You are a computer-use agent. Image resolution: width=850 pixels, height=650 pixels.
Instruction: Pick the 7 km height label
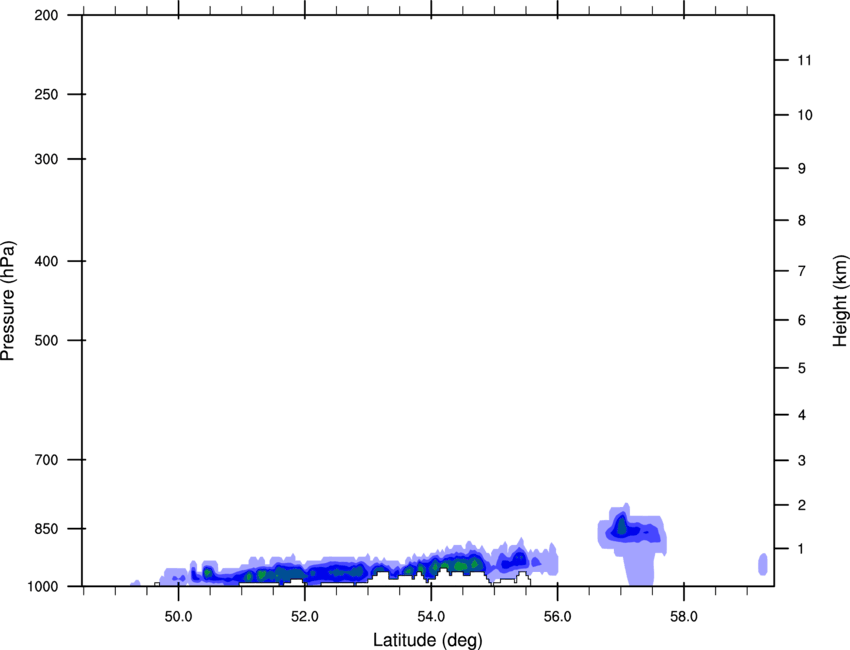(802, 271)
